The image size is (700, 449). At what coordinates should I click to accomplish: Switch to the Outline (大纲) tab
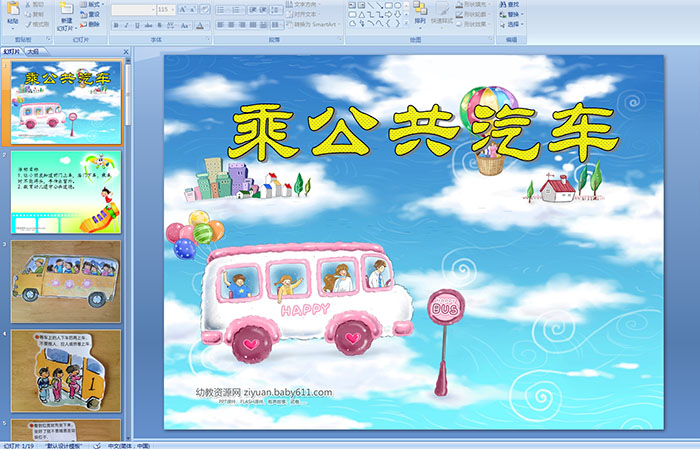click(33, 50)
